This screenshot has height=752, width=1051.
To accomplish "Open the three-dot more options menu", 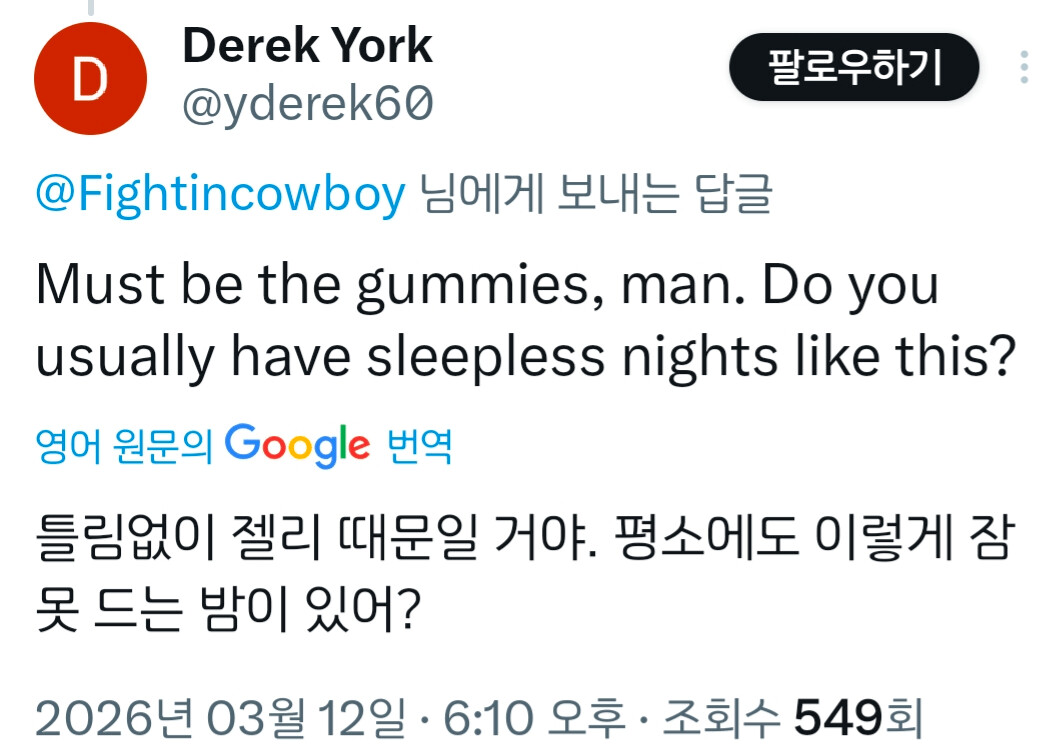I will click(1023, 68).
